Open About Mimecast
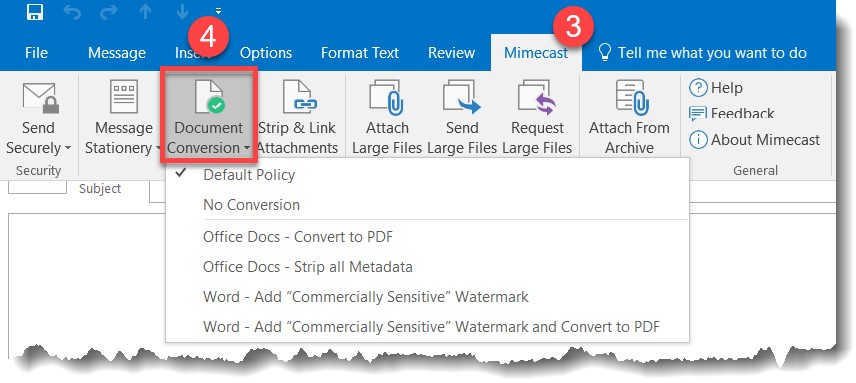This screenshot has height=383, width=856. (754, 140)
